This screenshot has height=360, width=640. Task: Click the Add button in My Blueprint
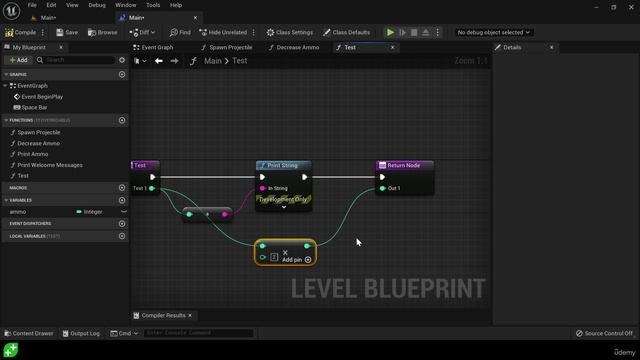[18, 60]
